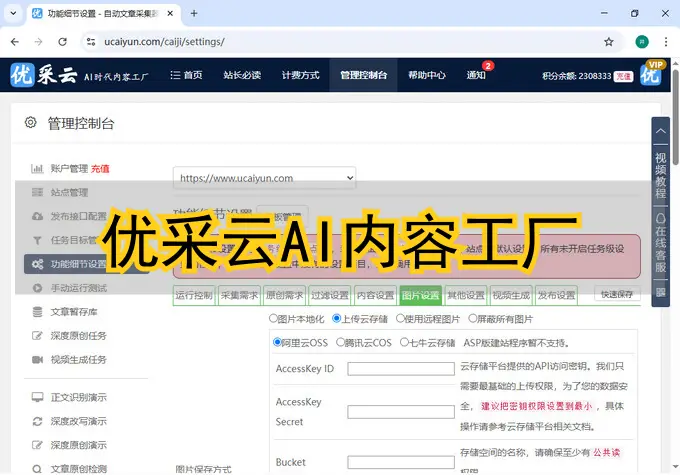
Task: Switch to the 运行控制 tab
Action: pyautogui.click(x=193, y=295)
